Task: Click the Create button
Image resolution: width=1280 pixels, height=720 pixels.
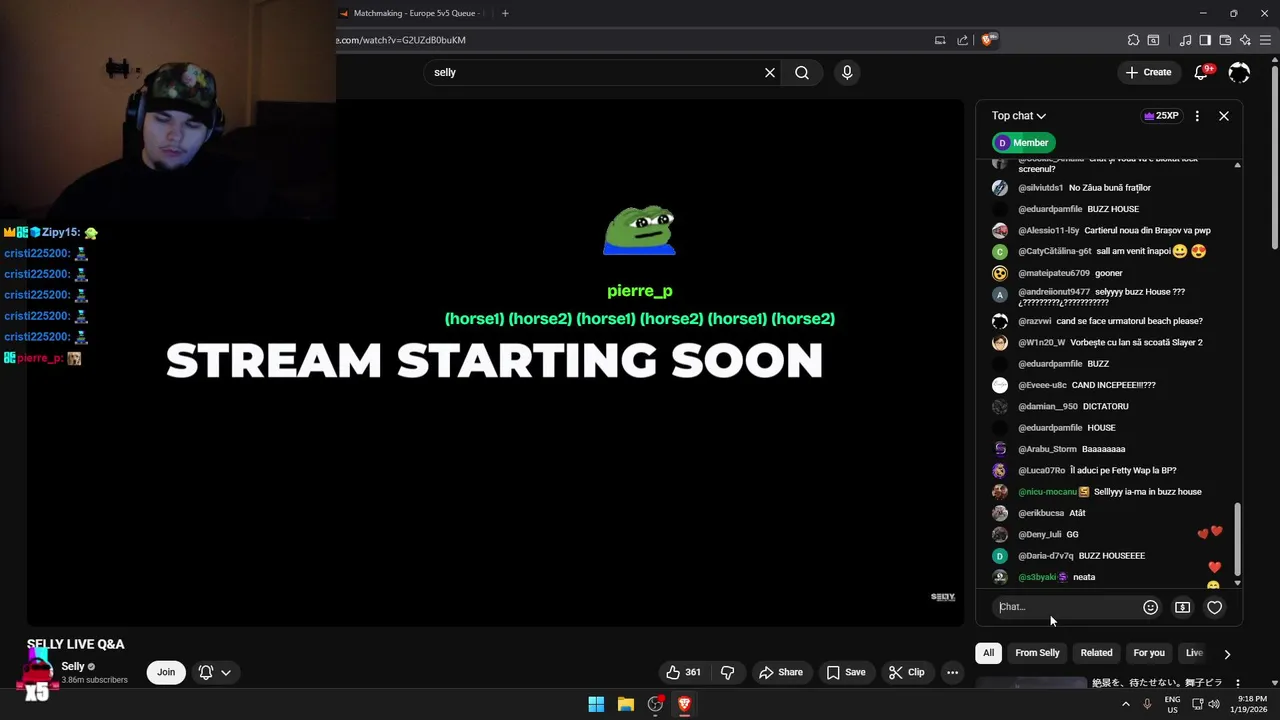Action: pyautogui.click(x=1148, y=72)
